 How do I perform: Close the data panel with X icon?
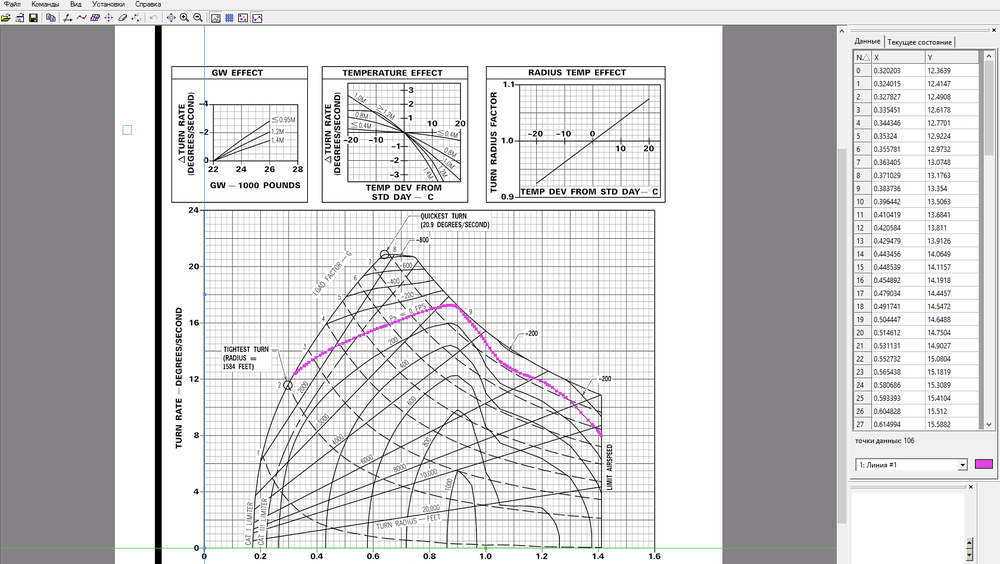pyautogui.click(x=994, y=30)
